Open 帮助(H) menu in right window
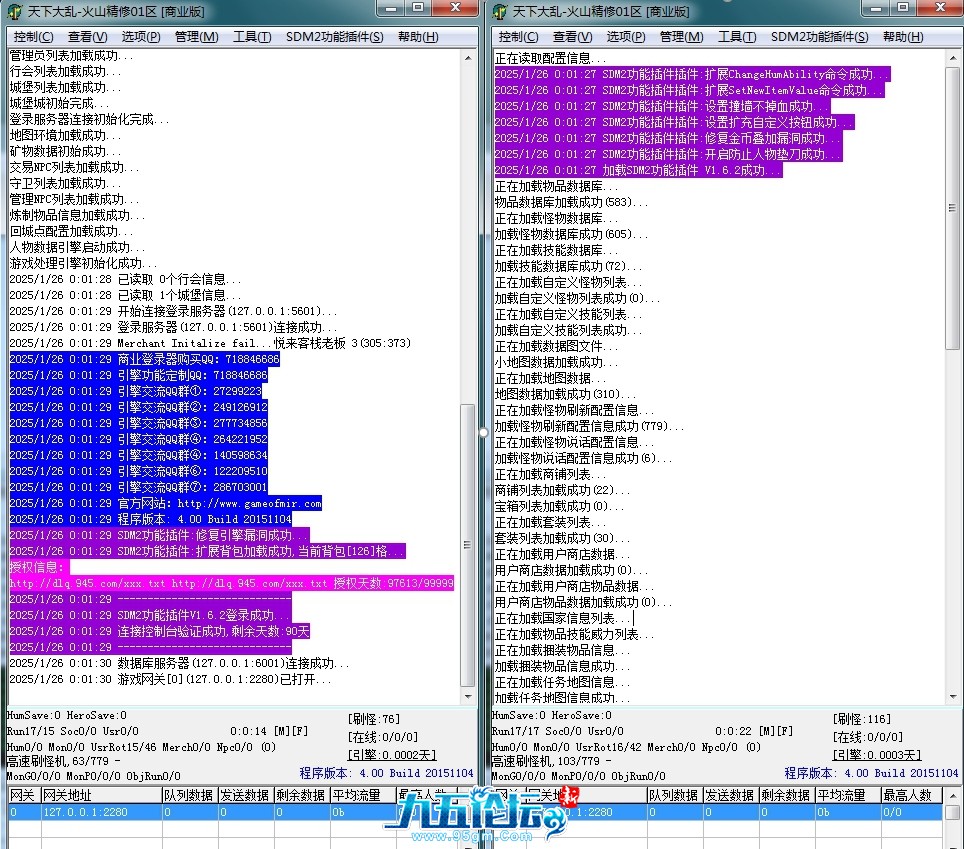 pyautogui.click(x=903, y=37)
